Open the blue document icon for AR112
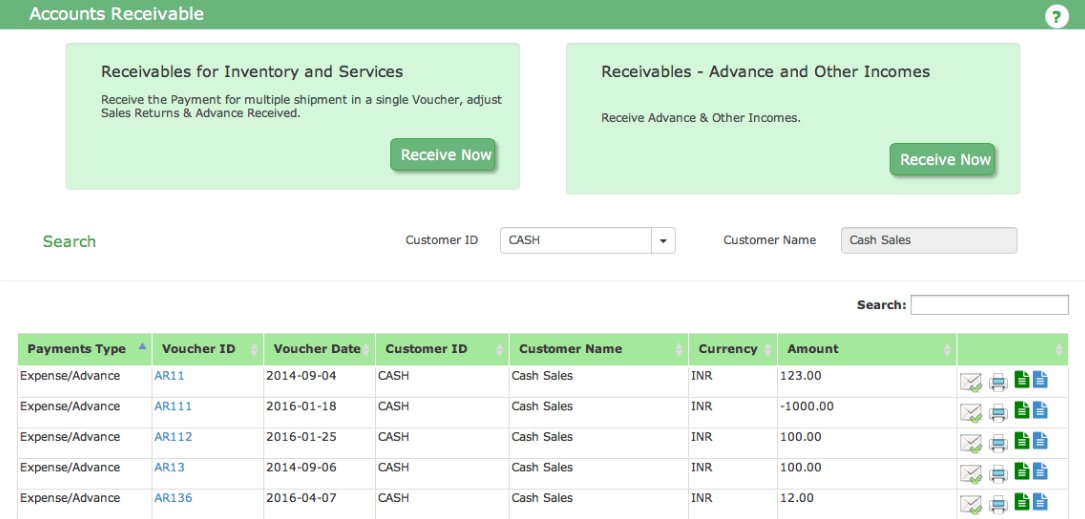This screenshot has height=519, width=1085. click(1040, 441)
